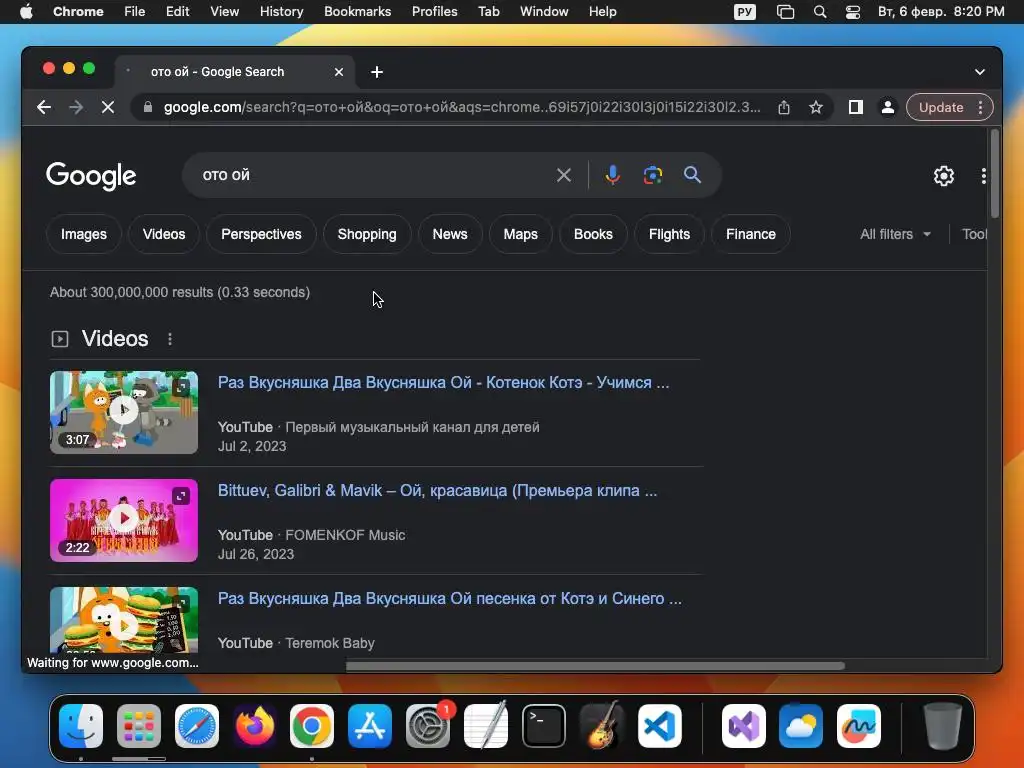Screen dimensions: 1024x768
Task: Switch keyboard input source РУ
Action: point(744,12)
